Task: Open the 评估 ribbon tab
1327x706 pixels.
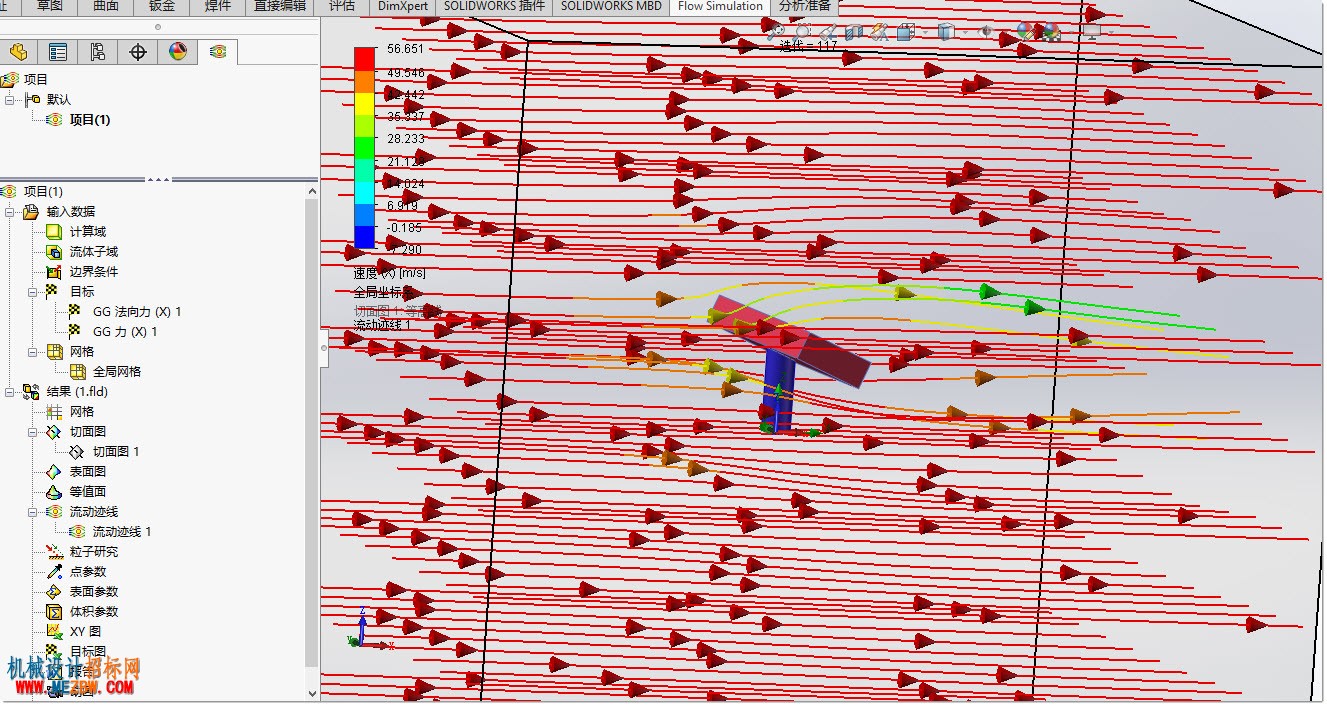Action: coord(342,6)
